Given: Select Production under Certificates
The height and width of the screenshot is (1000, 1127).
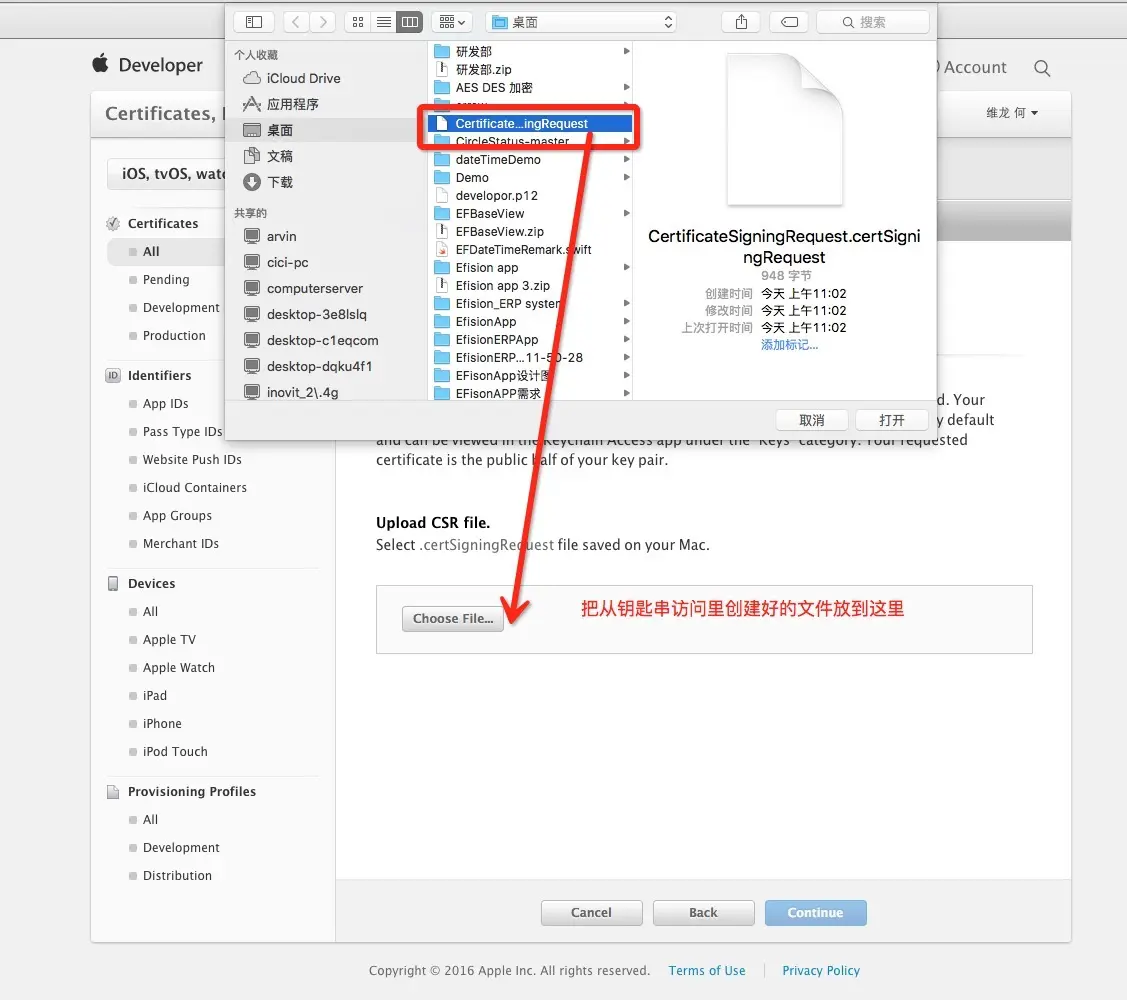Looking at the screenshot, I should [174, 336].
